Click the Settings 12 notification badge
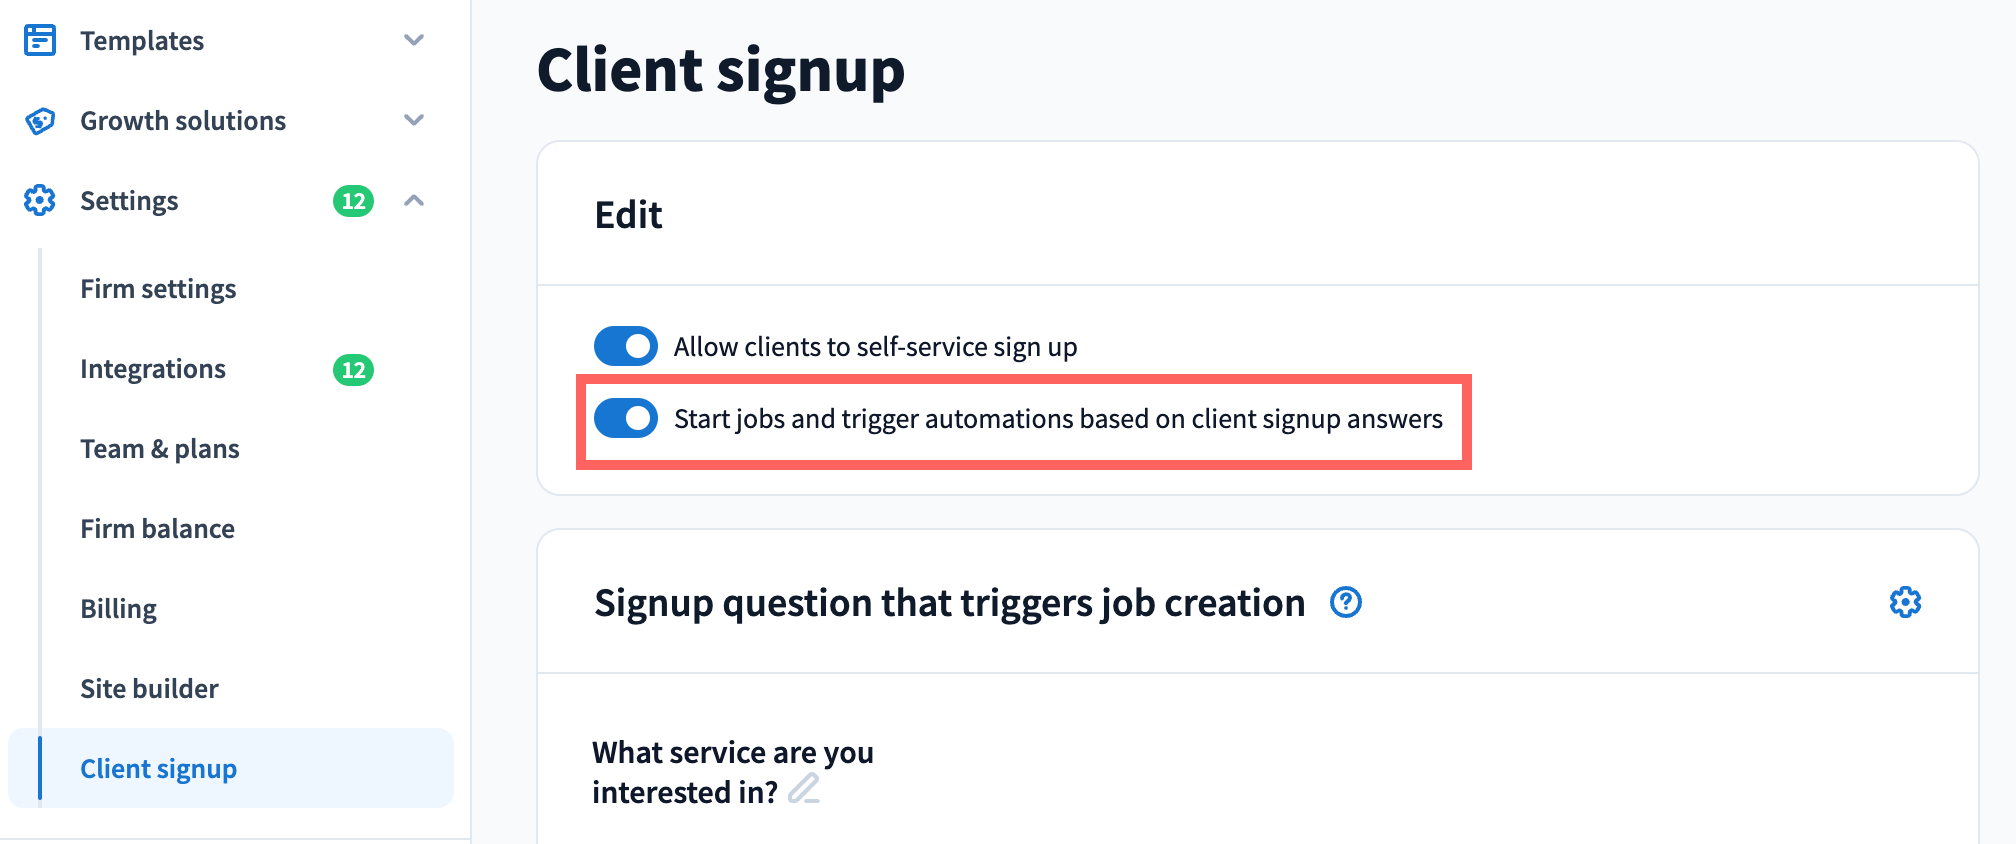 pos(353,201)
